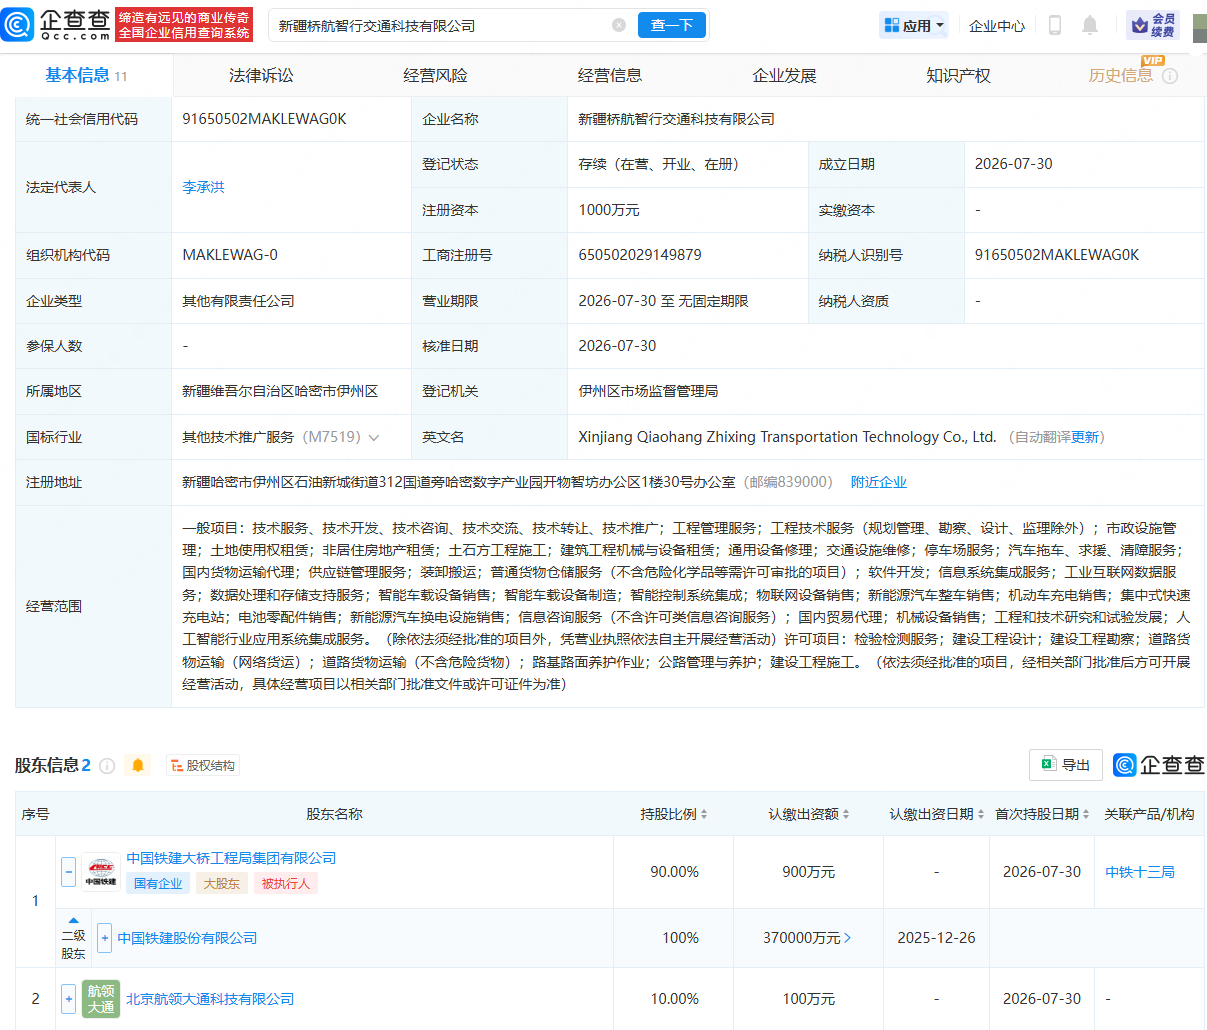Image resolution: width=1207 pixels, height=1030 pixels.
Task: Click the 90.00% shareholding cell
Action: (x=674, y=872)
